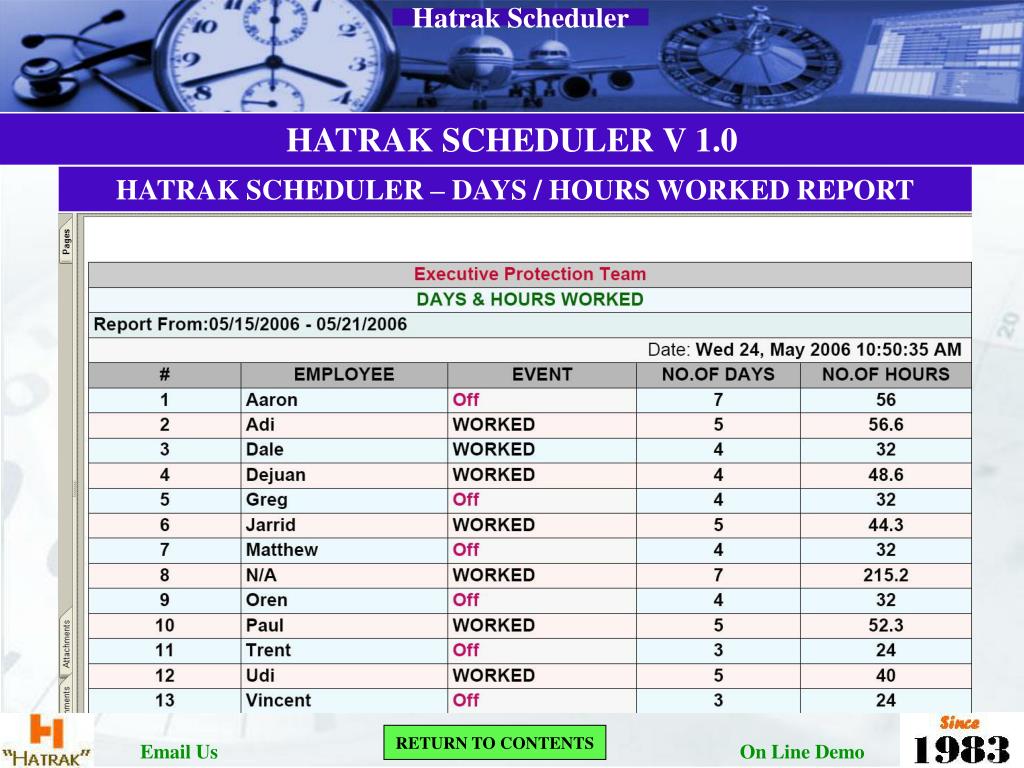Click the Report From date range text
This screenshot has width=1024, height=768.
click(x=250, y=325)
